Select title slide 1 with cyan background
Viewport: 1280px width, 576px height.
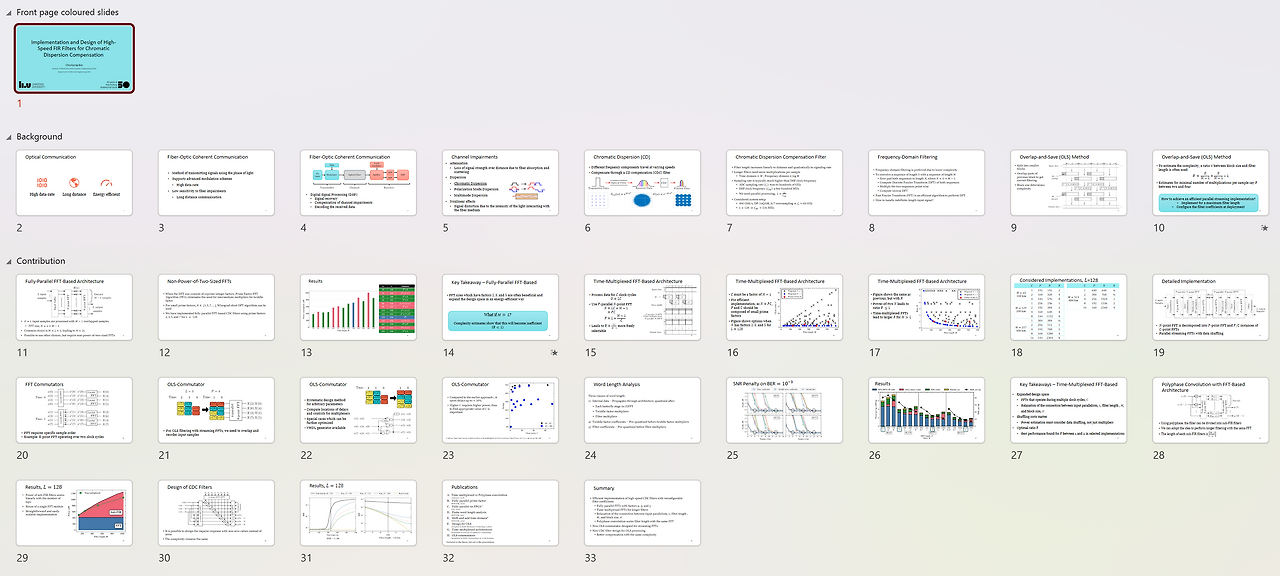coord(75,59)
